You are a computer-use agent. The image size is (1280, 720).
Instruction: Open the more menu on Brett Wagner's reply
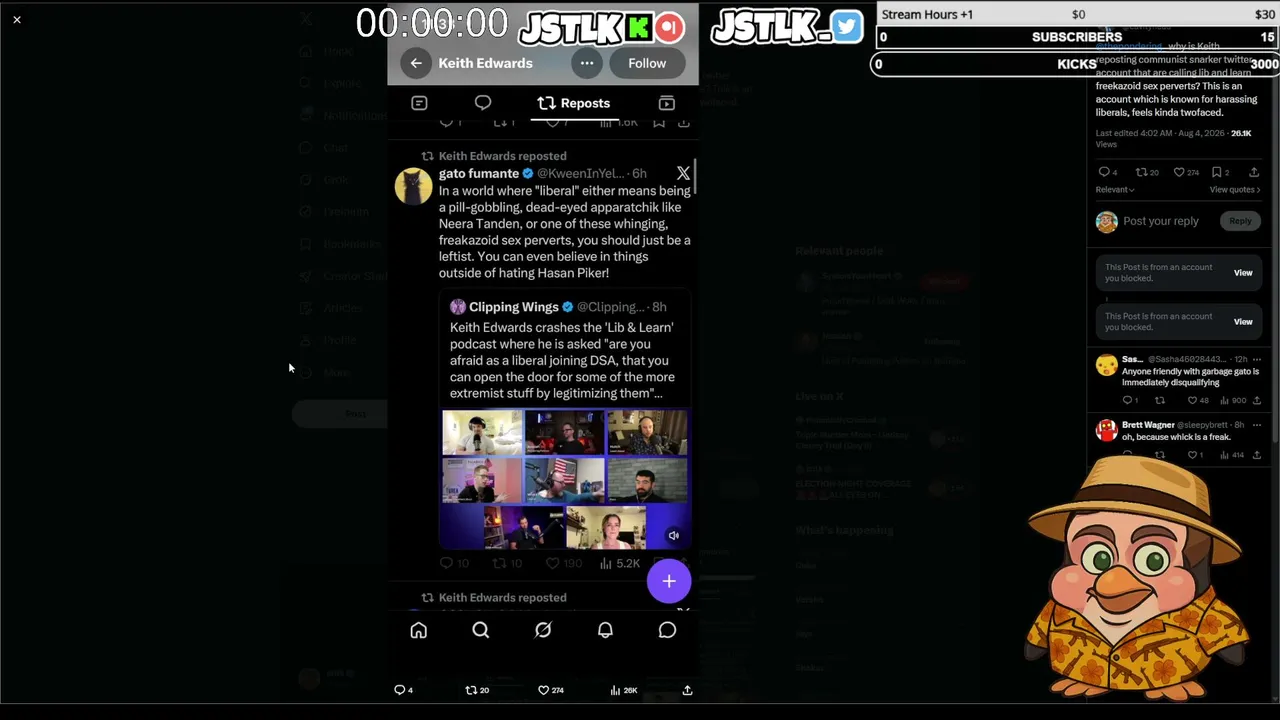(x=1257, y=425)
